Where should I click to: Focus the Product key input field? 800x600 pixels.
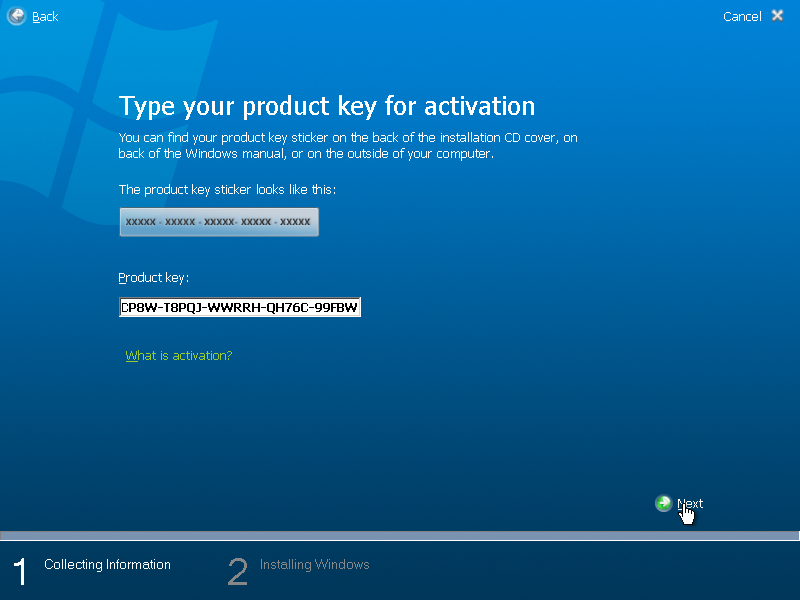(x=240, y=307)
